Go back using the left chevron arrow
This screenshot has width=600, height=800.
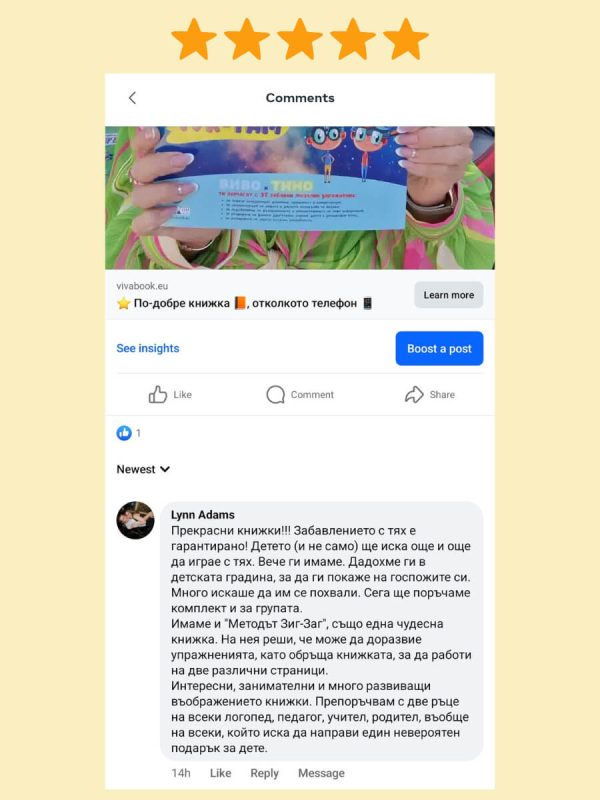coord(132,98)
